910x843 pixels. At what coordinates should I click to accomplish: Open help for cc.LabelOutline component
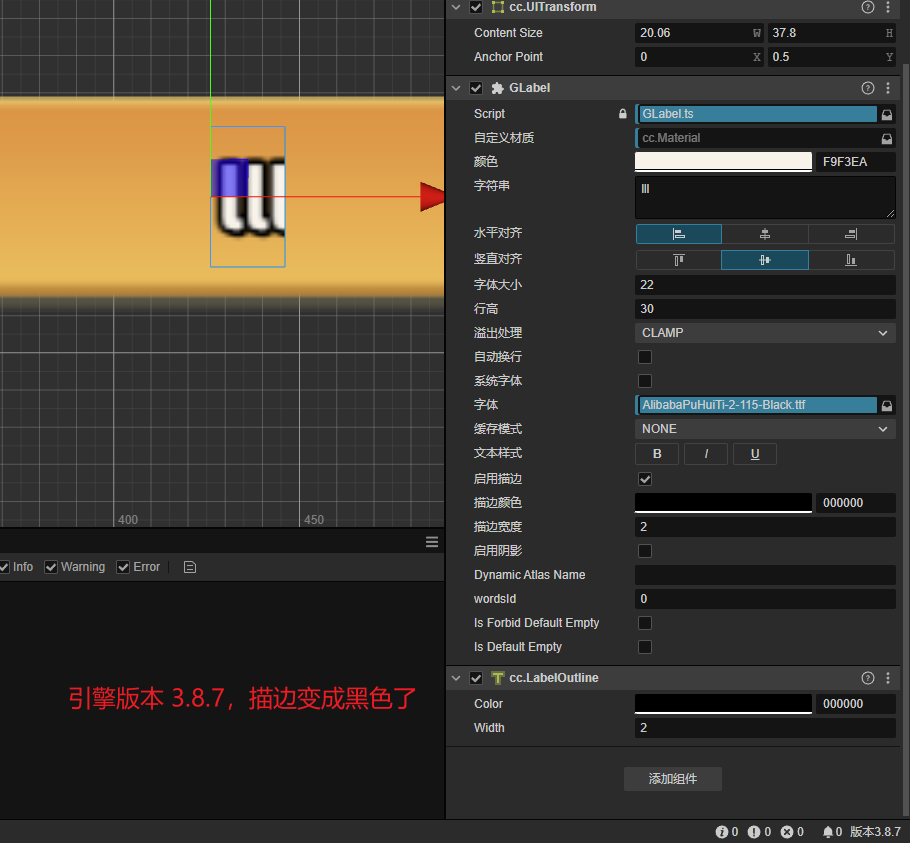[x=868, y=678]
